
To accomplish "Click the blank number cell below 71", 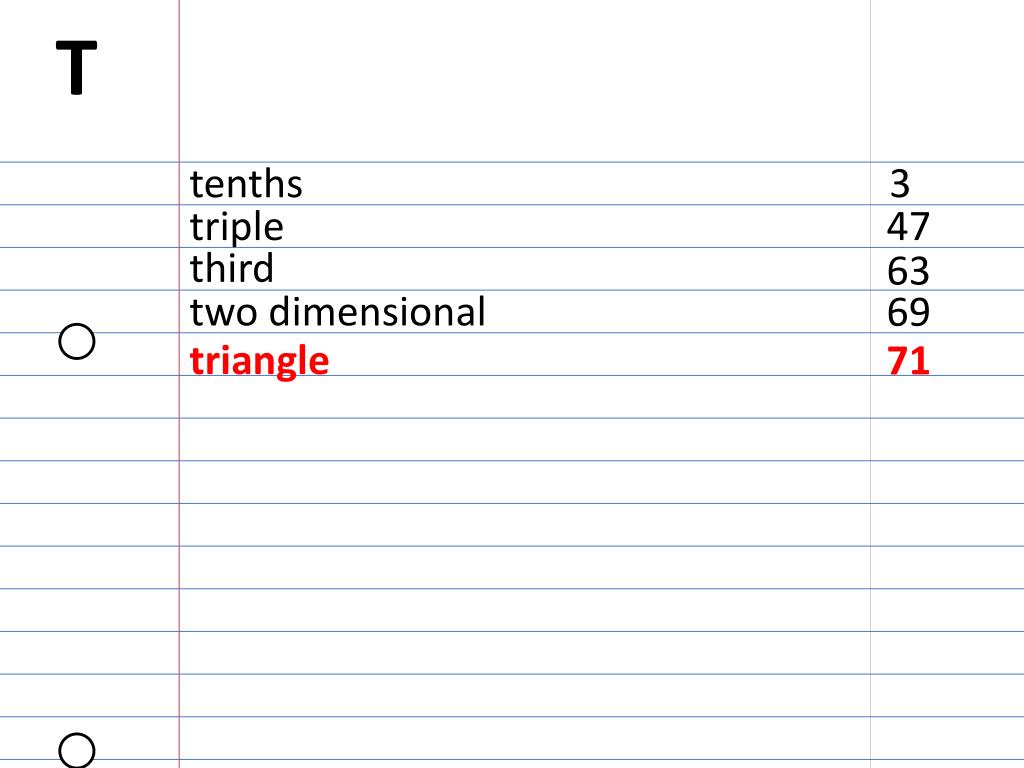I will point(947,397).
